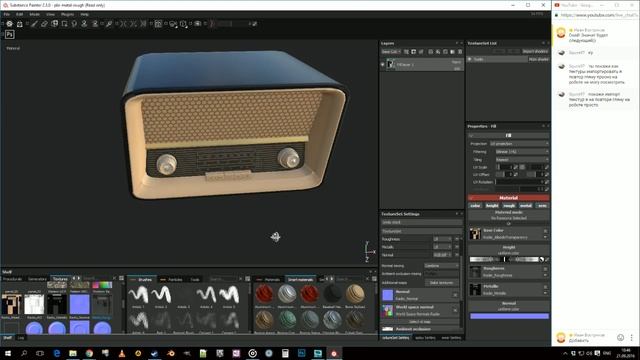Click the trash icon in Layers panel
The width and height of the screenshot is (640, 360).
(460, 52)
